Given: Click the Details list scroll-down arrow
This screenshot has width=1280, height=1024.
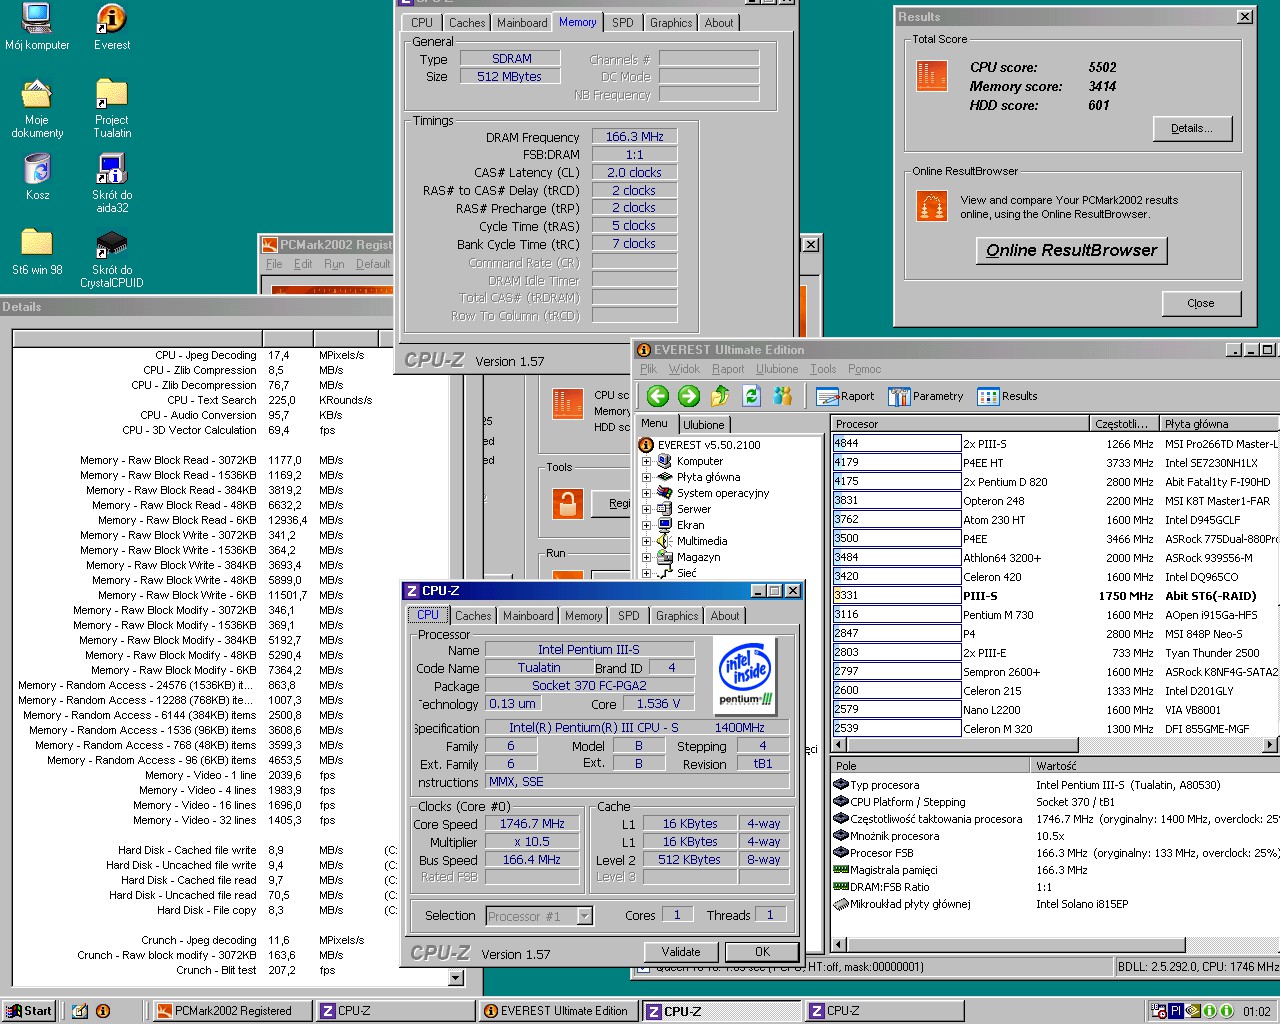Looking at the screenshot, I should [456, 978].
